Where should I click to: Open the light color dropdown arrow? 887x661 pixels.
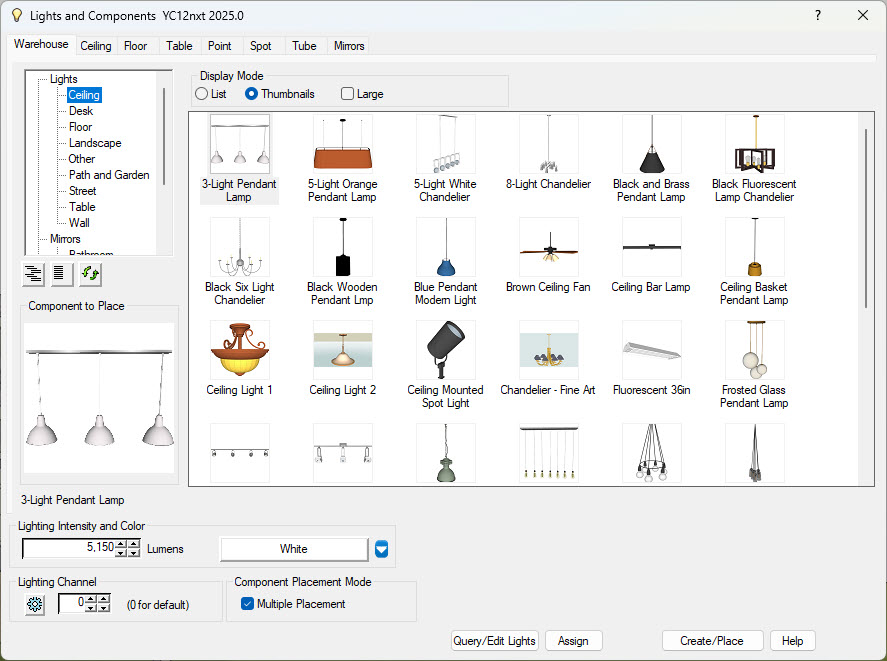point(381,549)
